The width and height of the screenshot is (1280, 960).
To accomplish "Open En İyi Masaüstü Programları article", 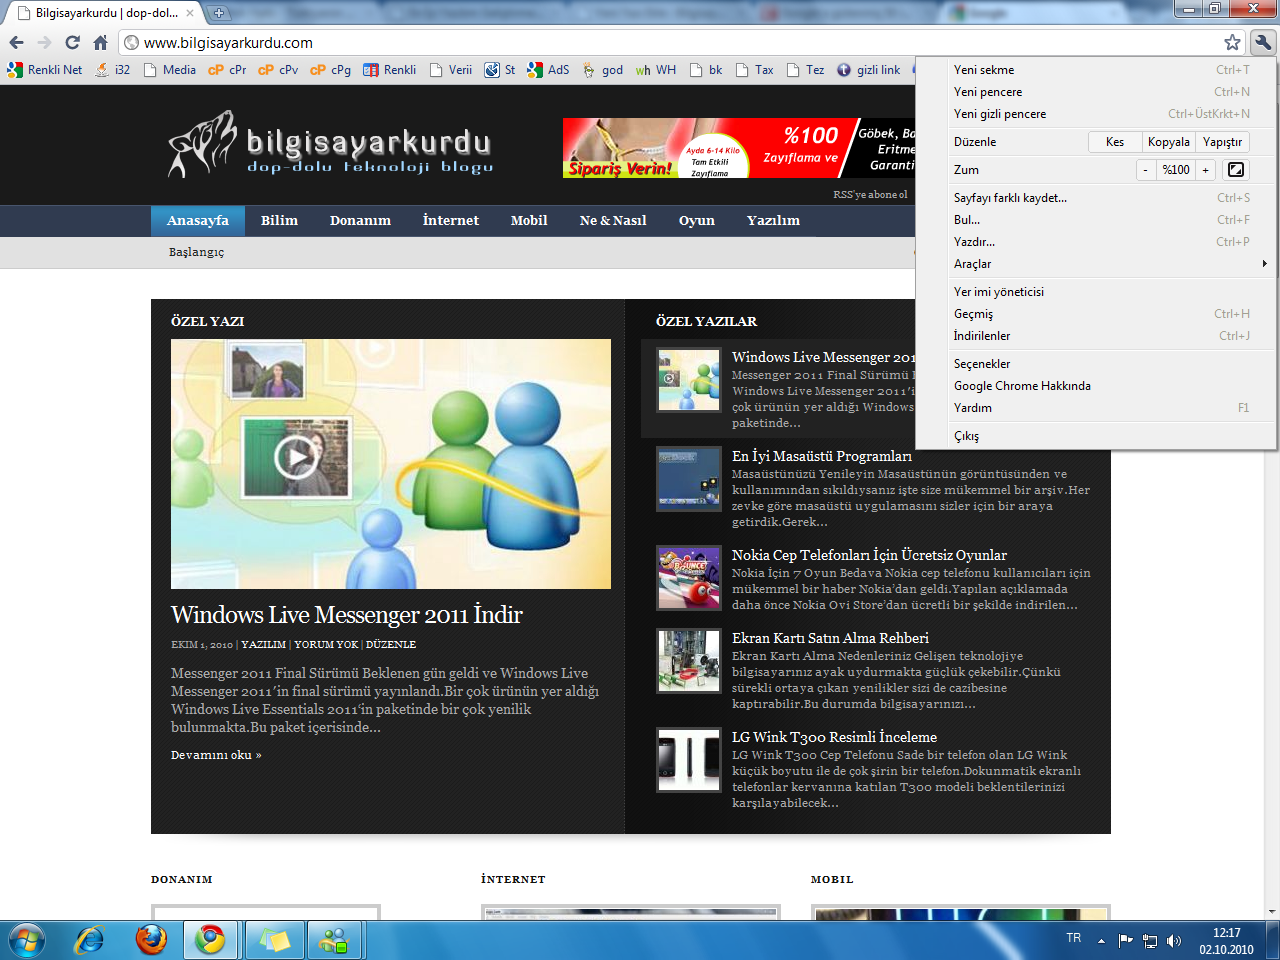I will pos(822,456).
